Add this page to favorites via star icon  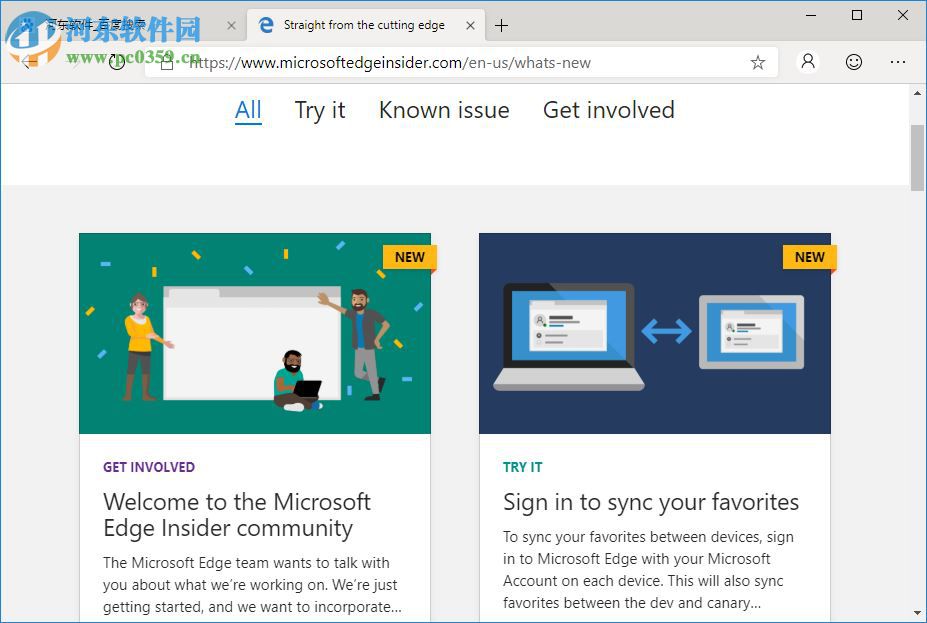(757, 62)
